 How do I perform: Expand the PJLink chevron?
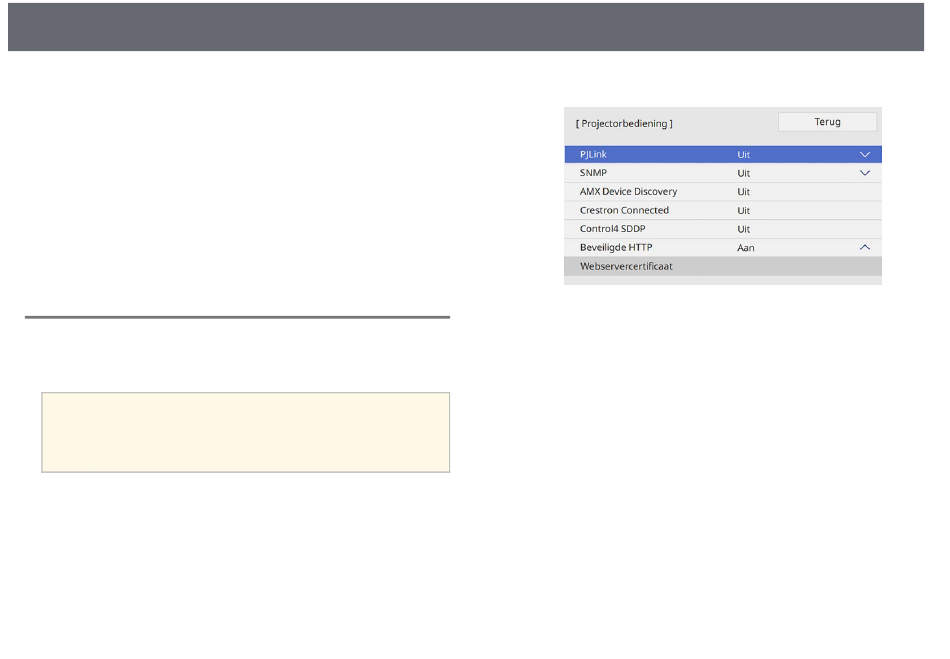coord(865,154)
